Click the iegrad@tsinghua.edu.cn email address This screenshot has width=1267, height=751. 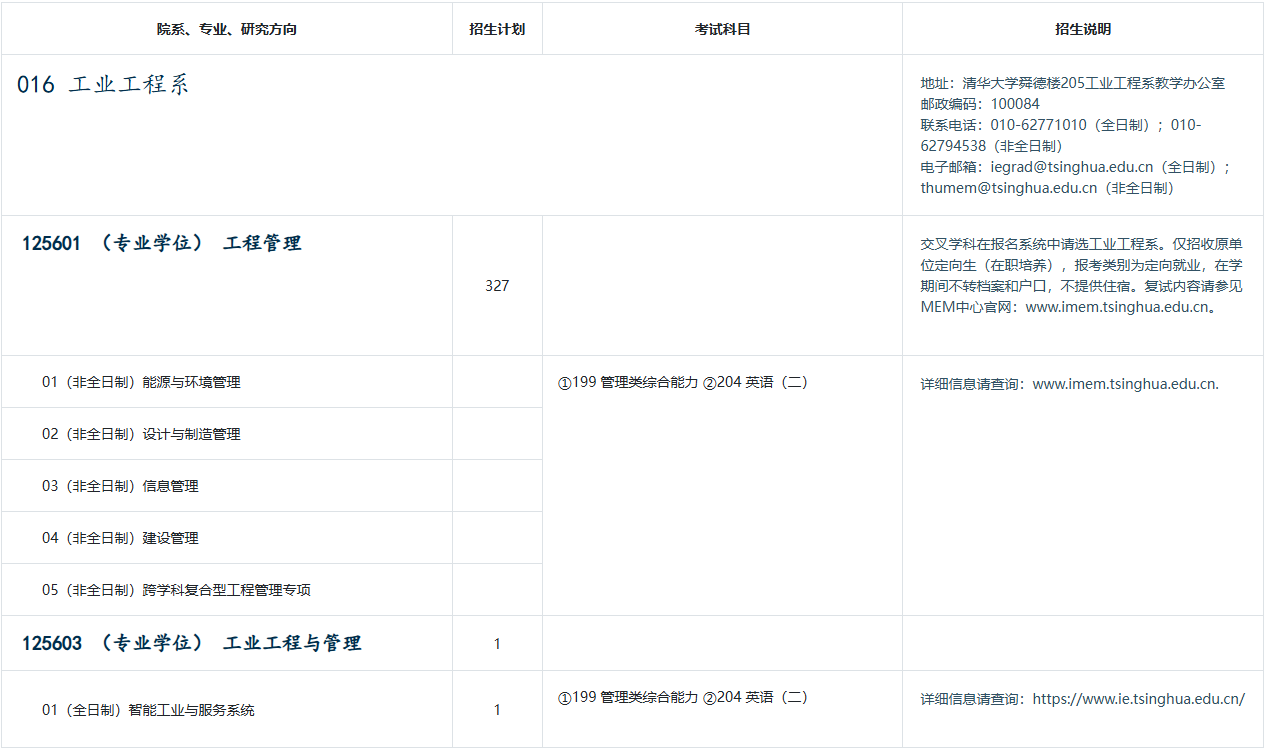pyautogui.click(x=1071, y=167)
